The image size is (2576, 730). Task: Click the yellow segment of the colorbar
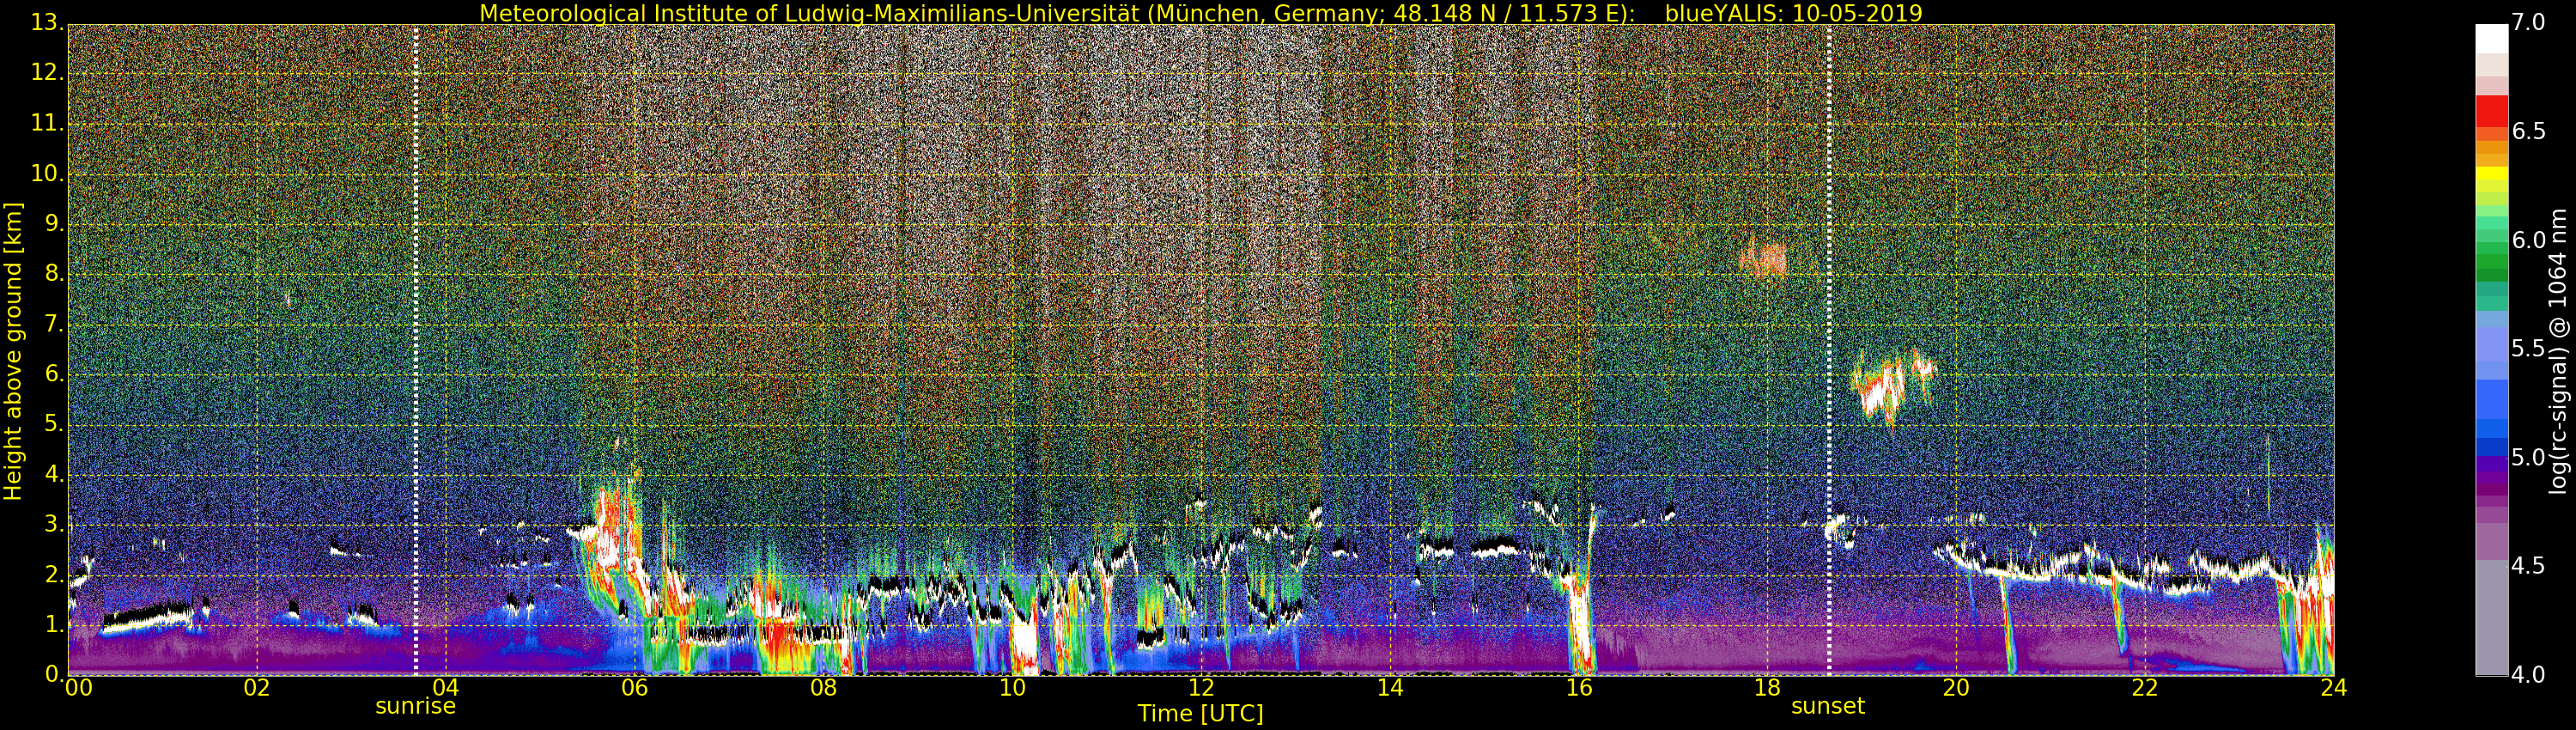point(2491,174)
